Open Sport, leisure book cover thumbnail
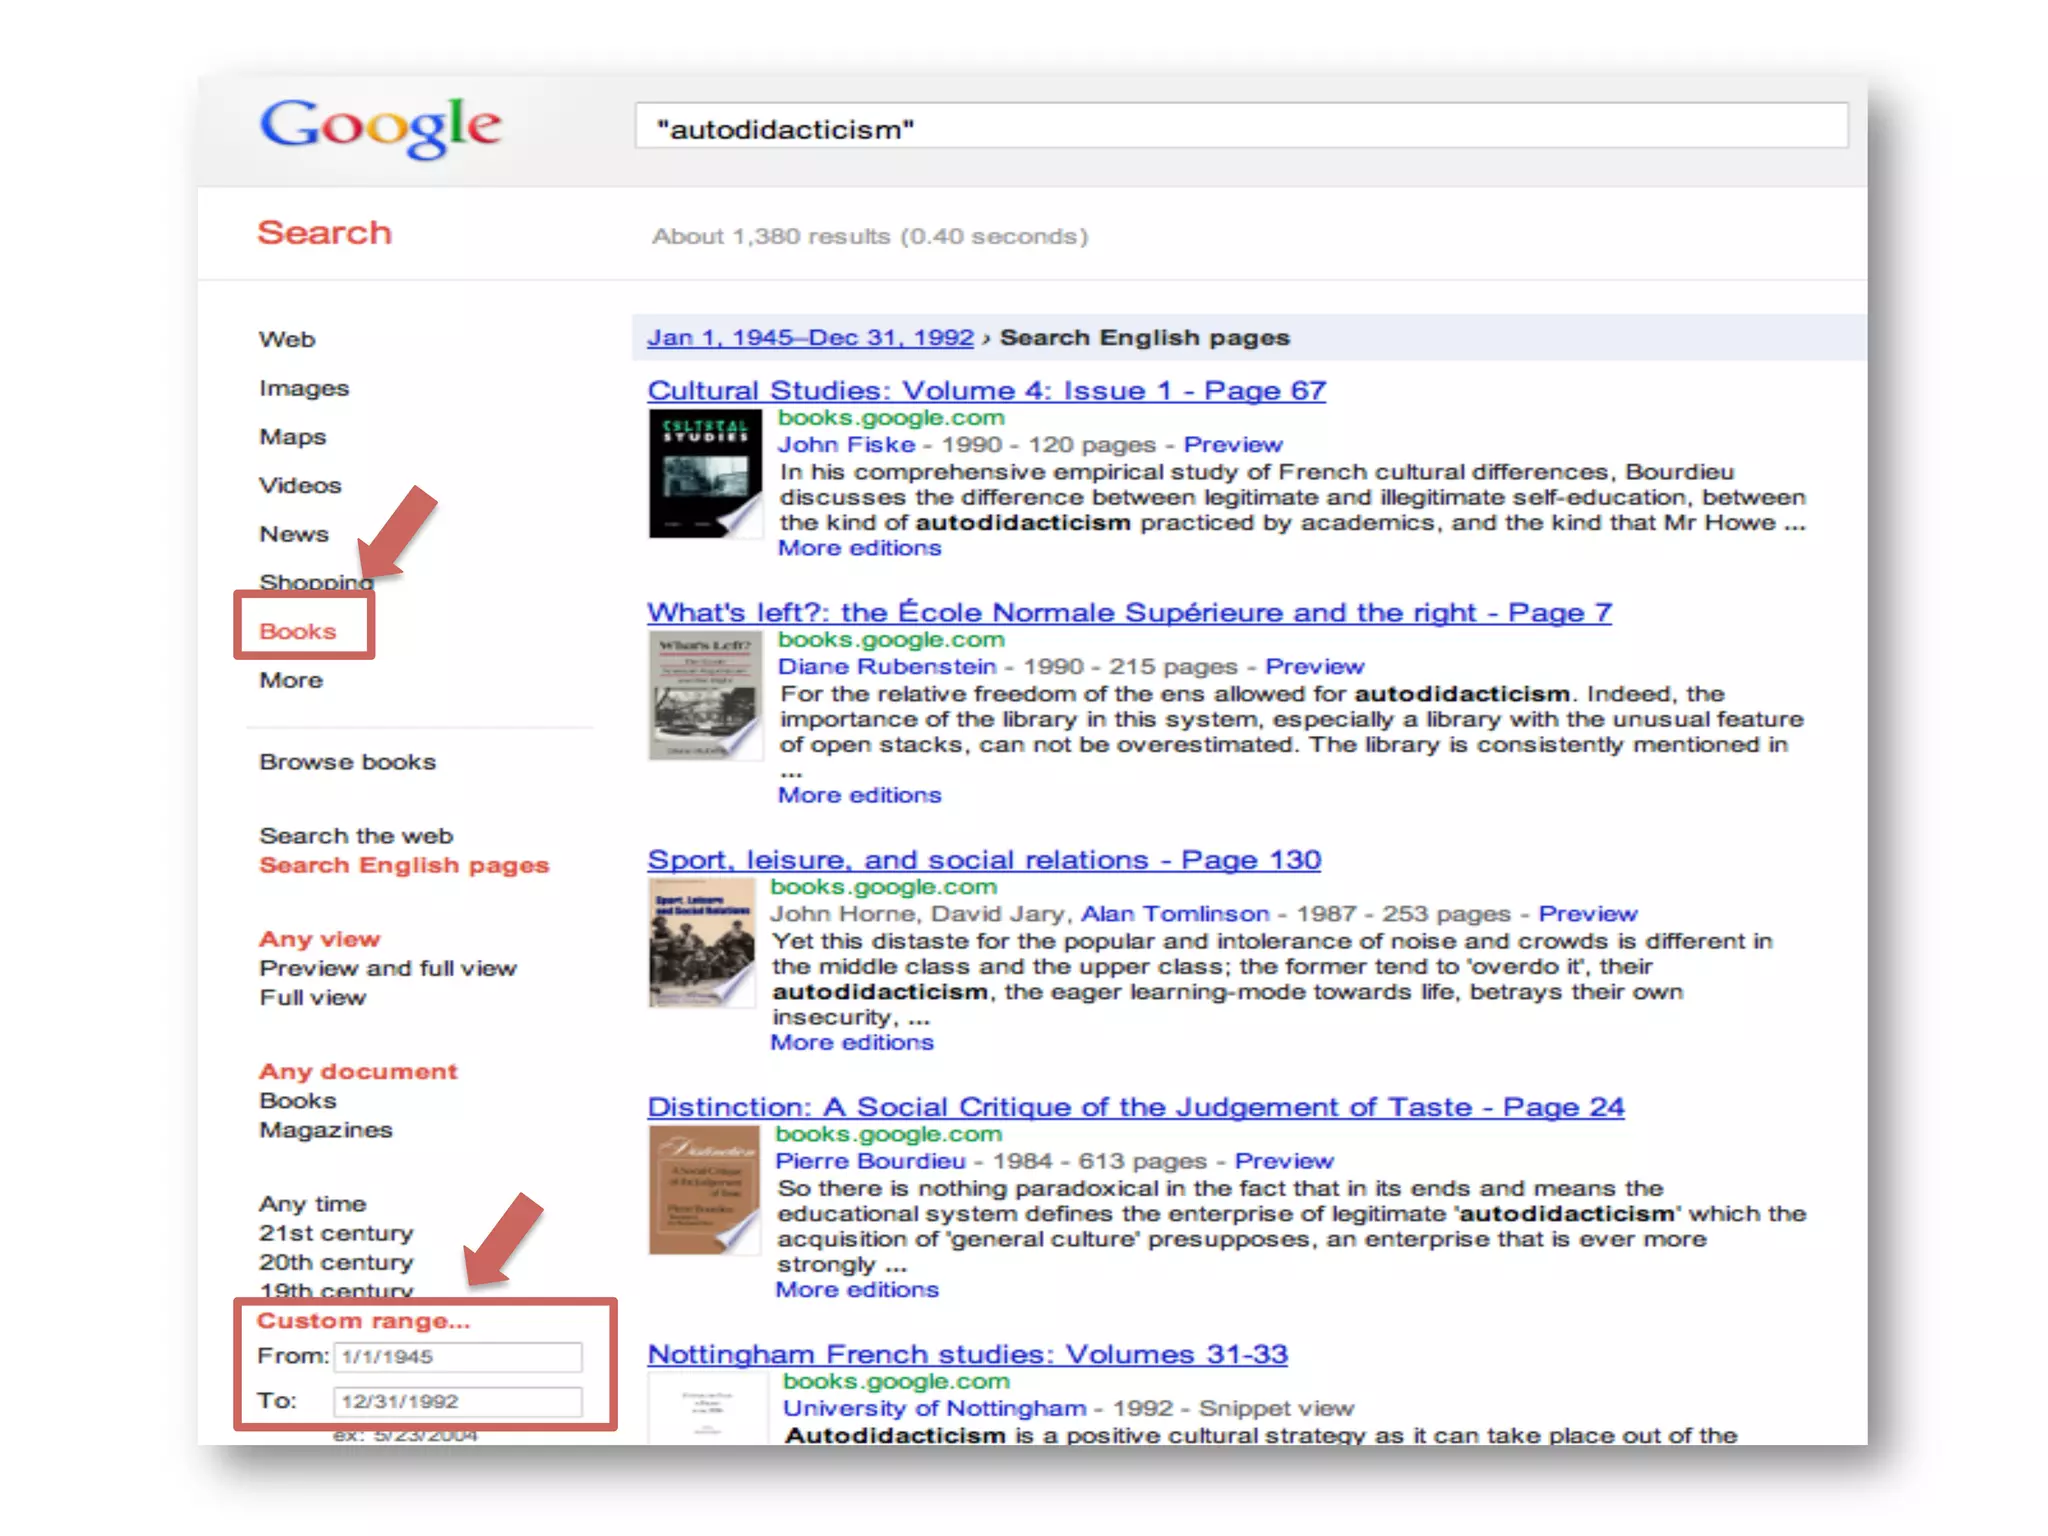2048x1536 pixels. pyautogui.click(x=701, y=942)
